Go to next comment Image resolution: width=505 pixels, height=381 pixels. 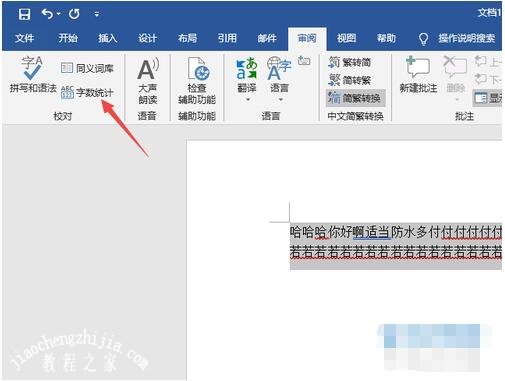tap(488, 80)
